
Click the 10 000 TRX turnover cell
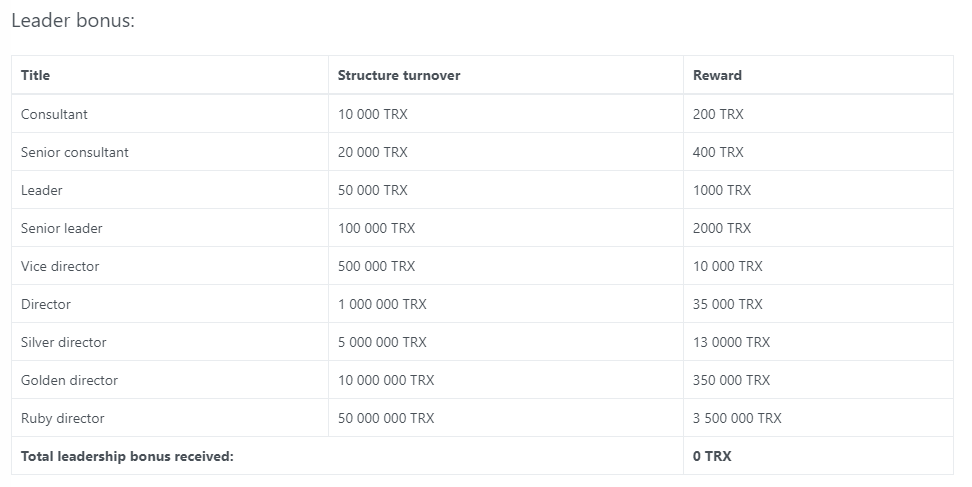(x=372, y=114)
